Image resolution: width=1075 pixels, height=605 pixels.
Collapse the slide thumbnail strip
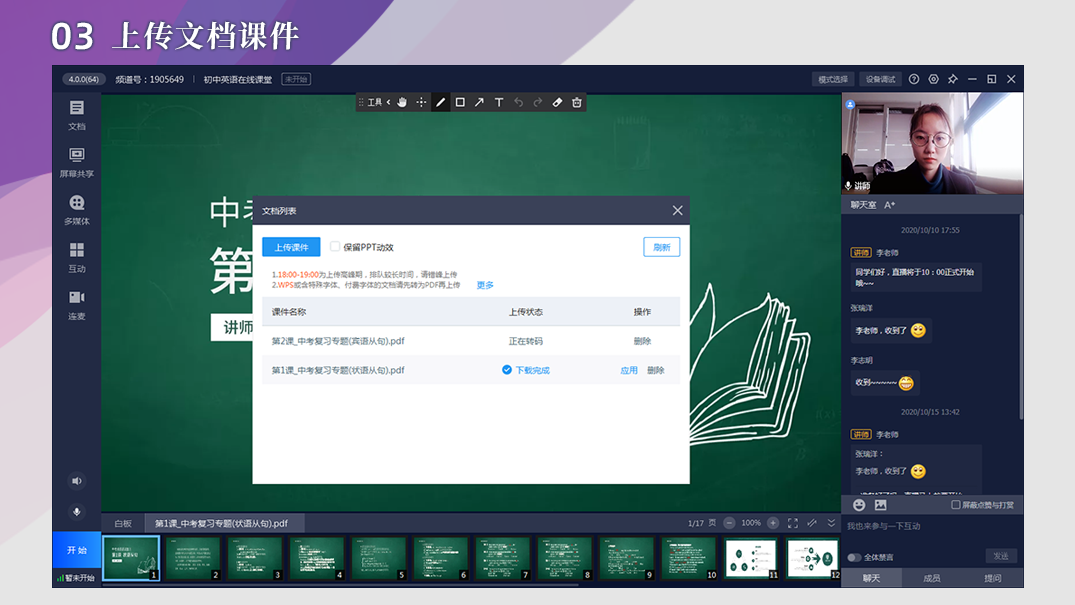tap(831, 523)
